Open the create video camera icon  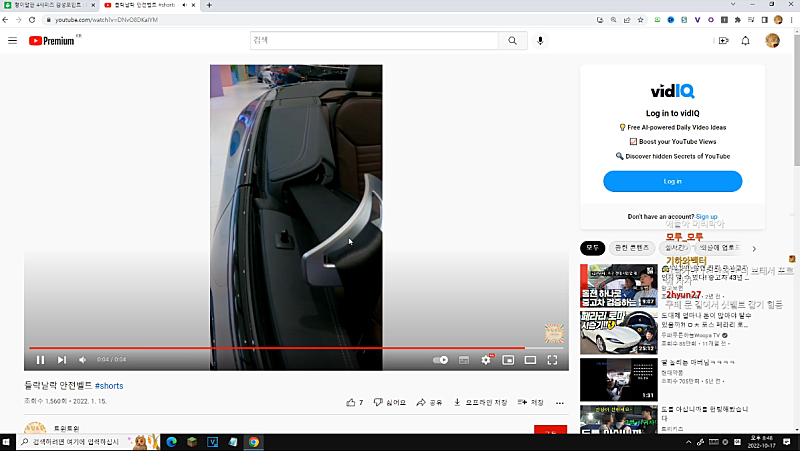[723, 41]
